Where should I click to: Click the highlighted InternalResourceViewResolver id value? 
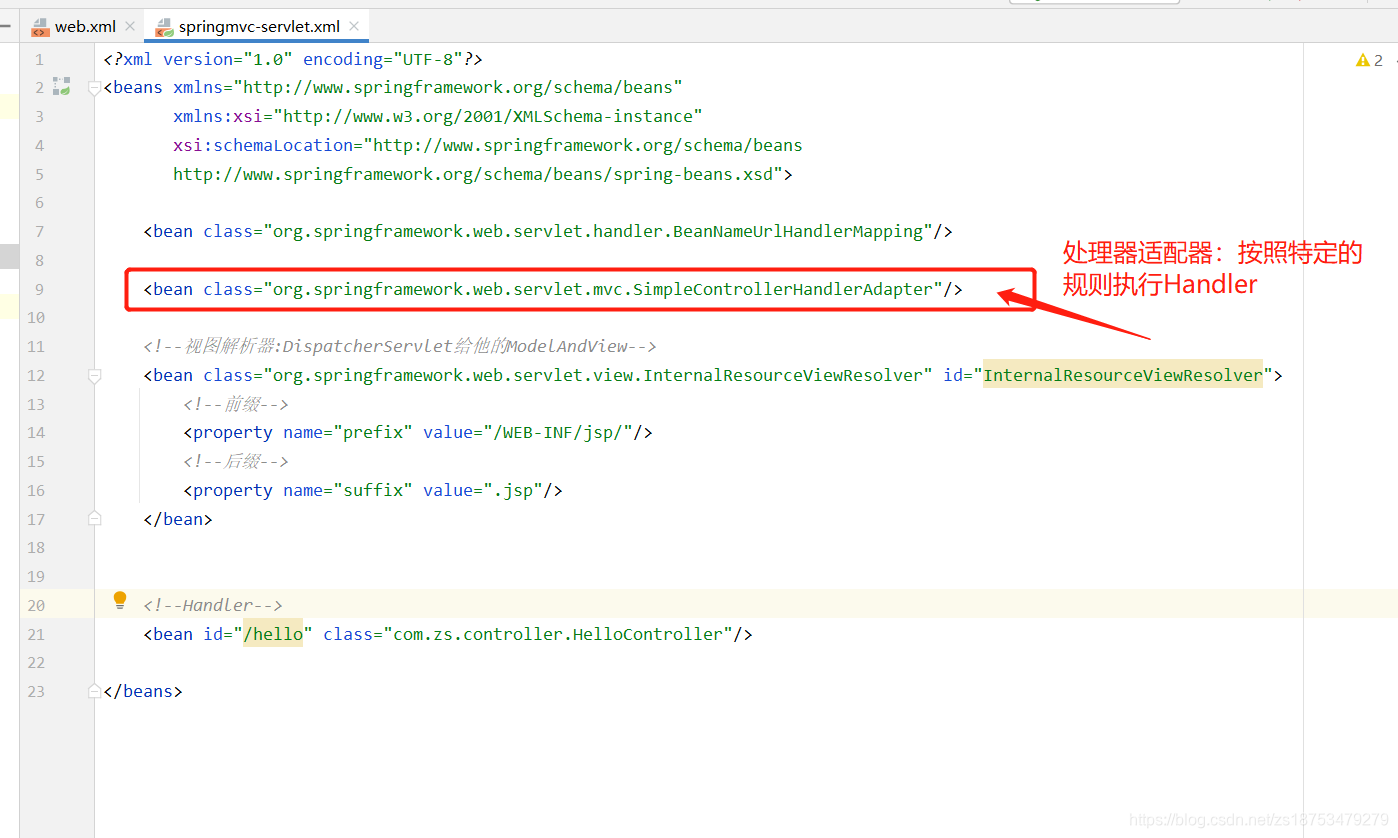1123,375
